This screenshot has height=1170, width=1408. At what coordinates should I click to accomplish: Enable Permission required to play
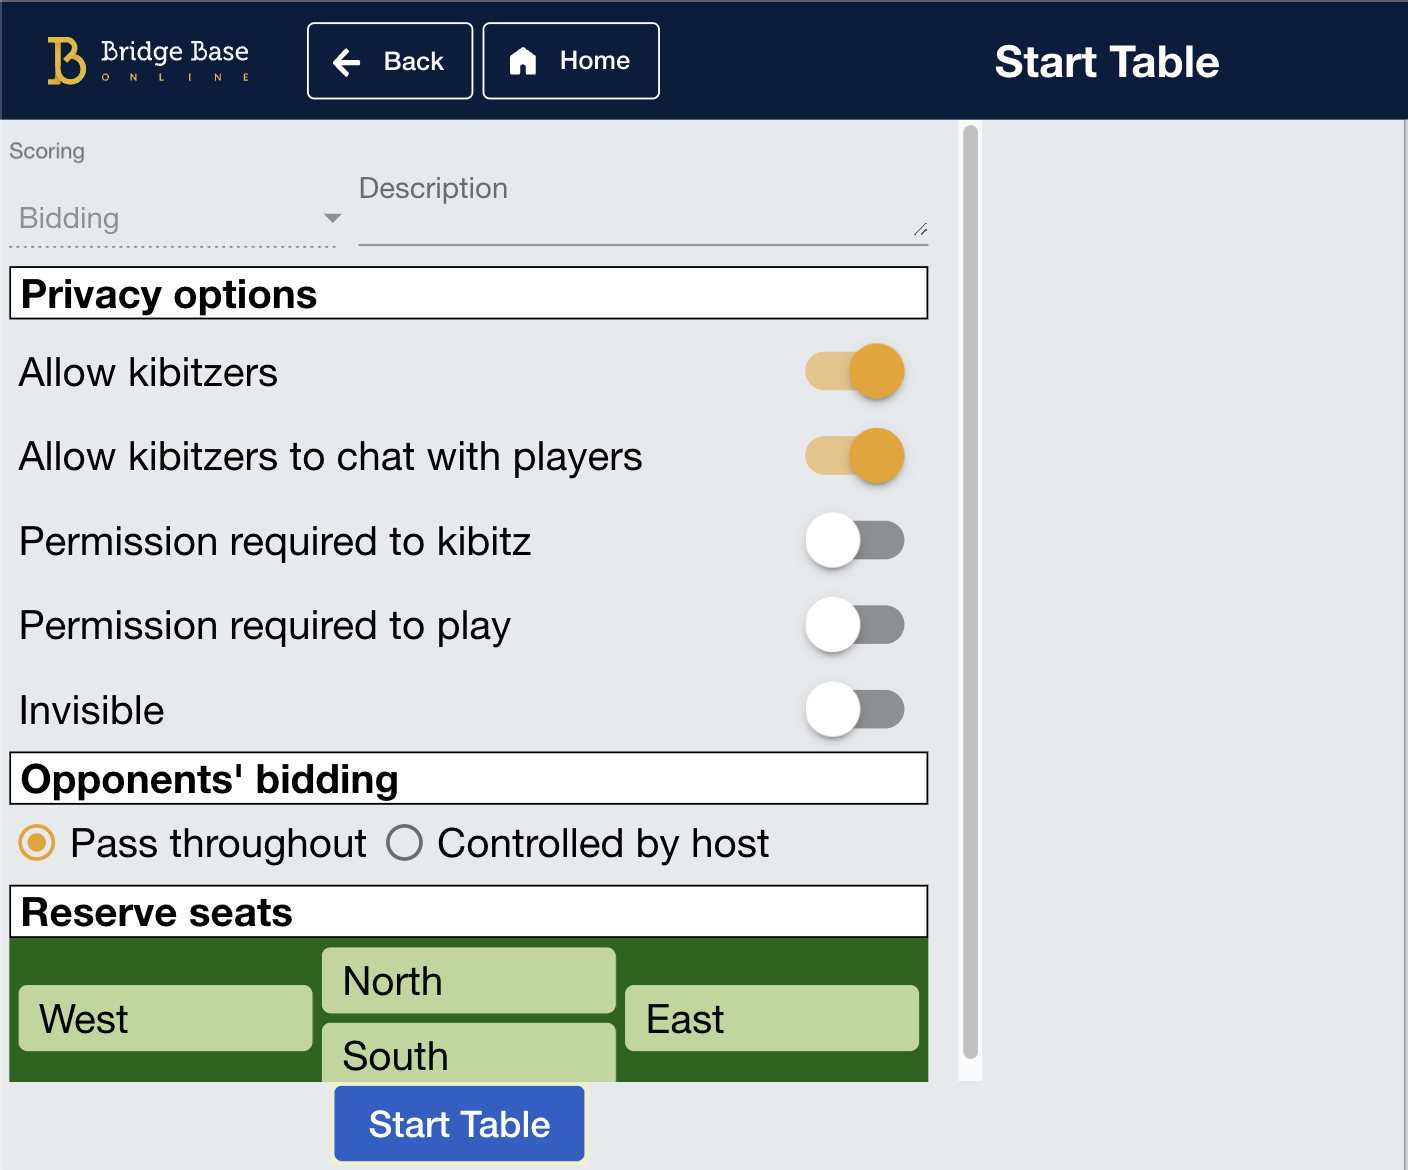pyautogui.click(x=855, y=624)
